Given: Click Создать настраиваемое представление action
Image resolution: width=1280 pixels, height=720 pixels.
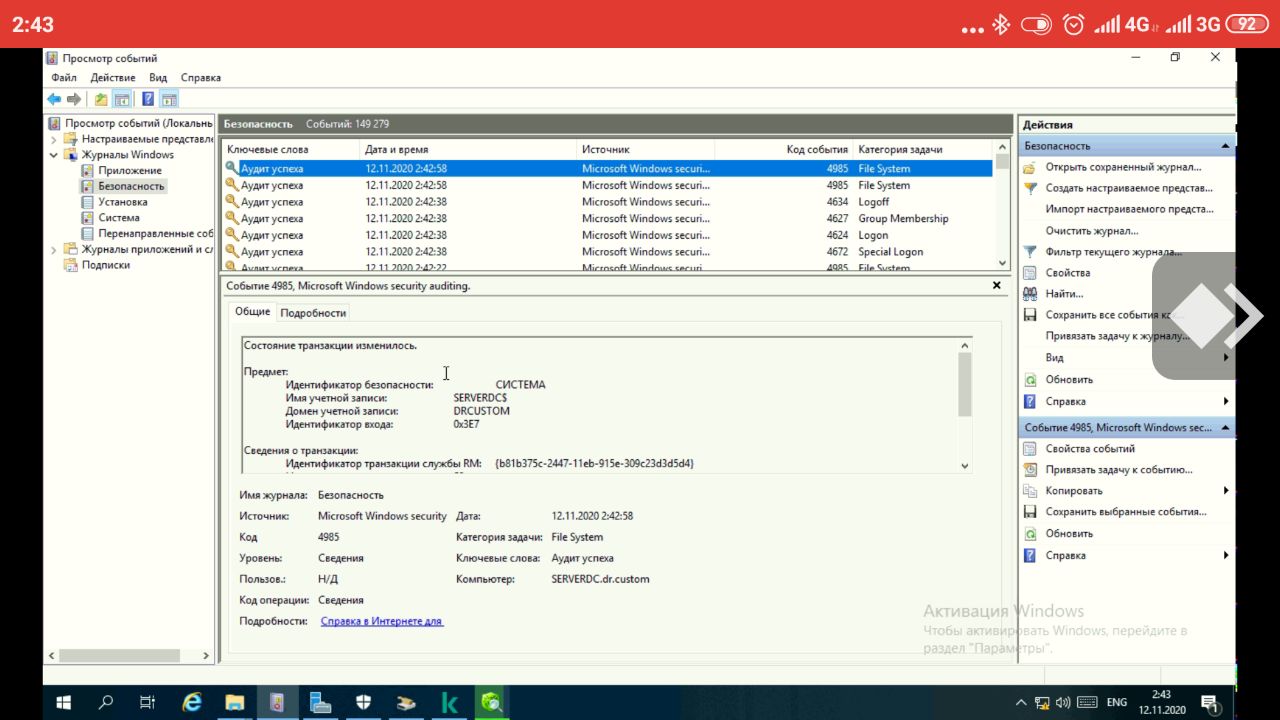Looking at the screenshot, I should tap(1129, 188).
